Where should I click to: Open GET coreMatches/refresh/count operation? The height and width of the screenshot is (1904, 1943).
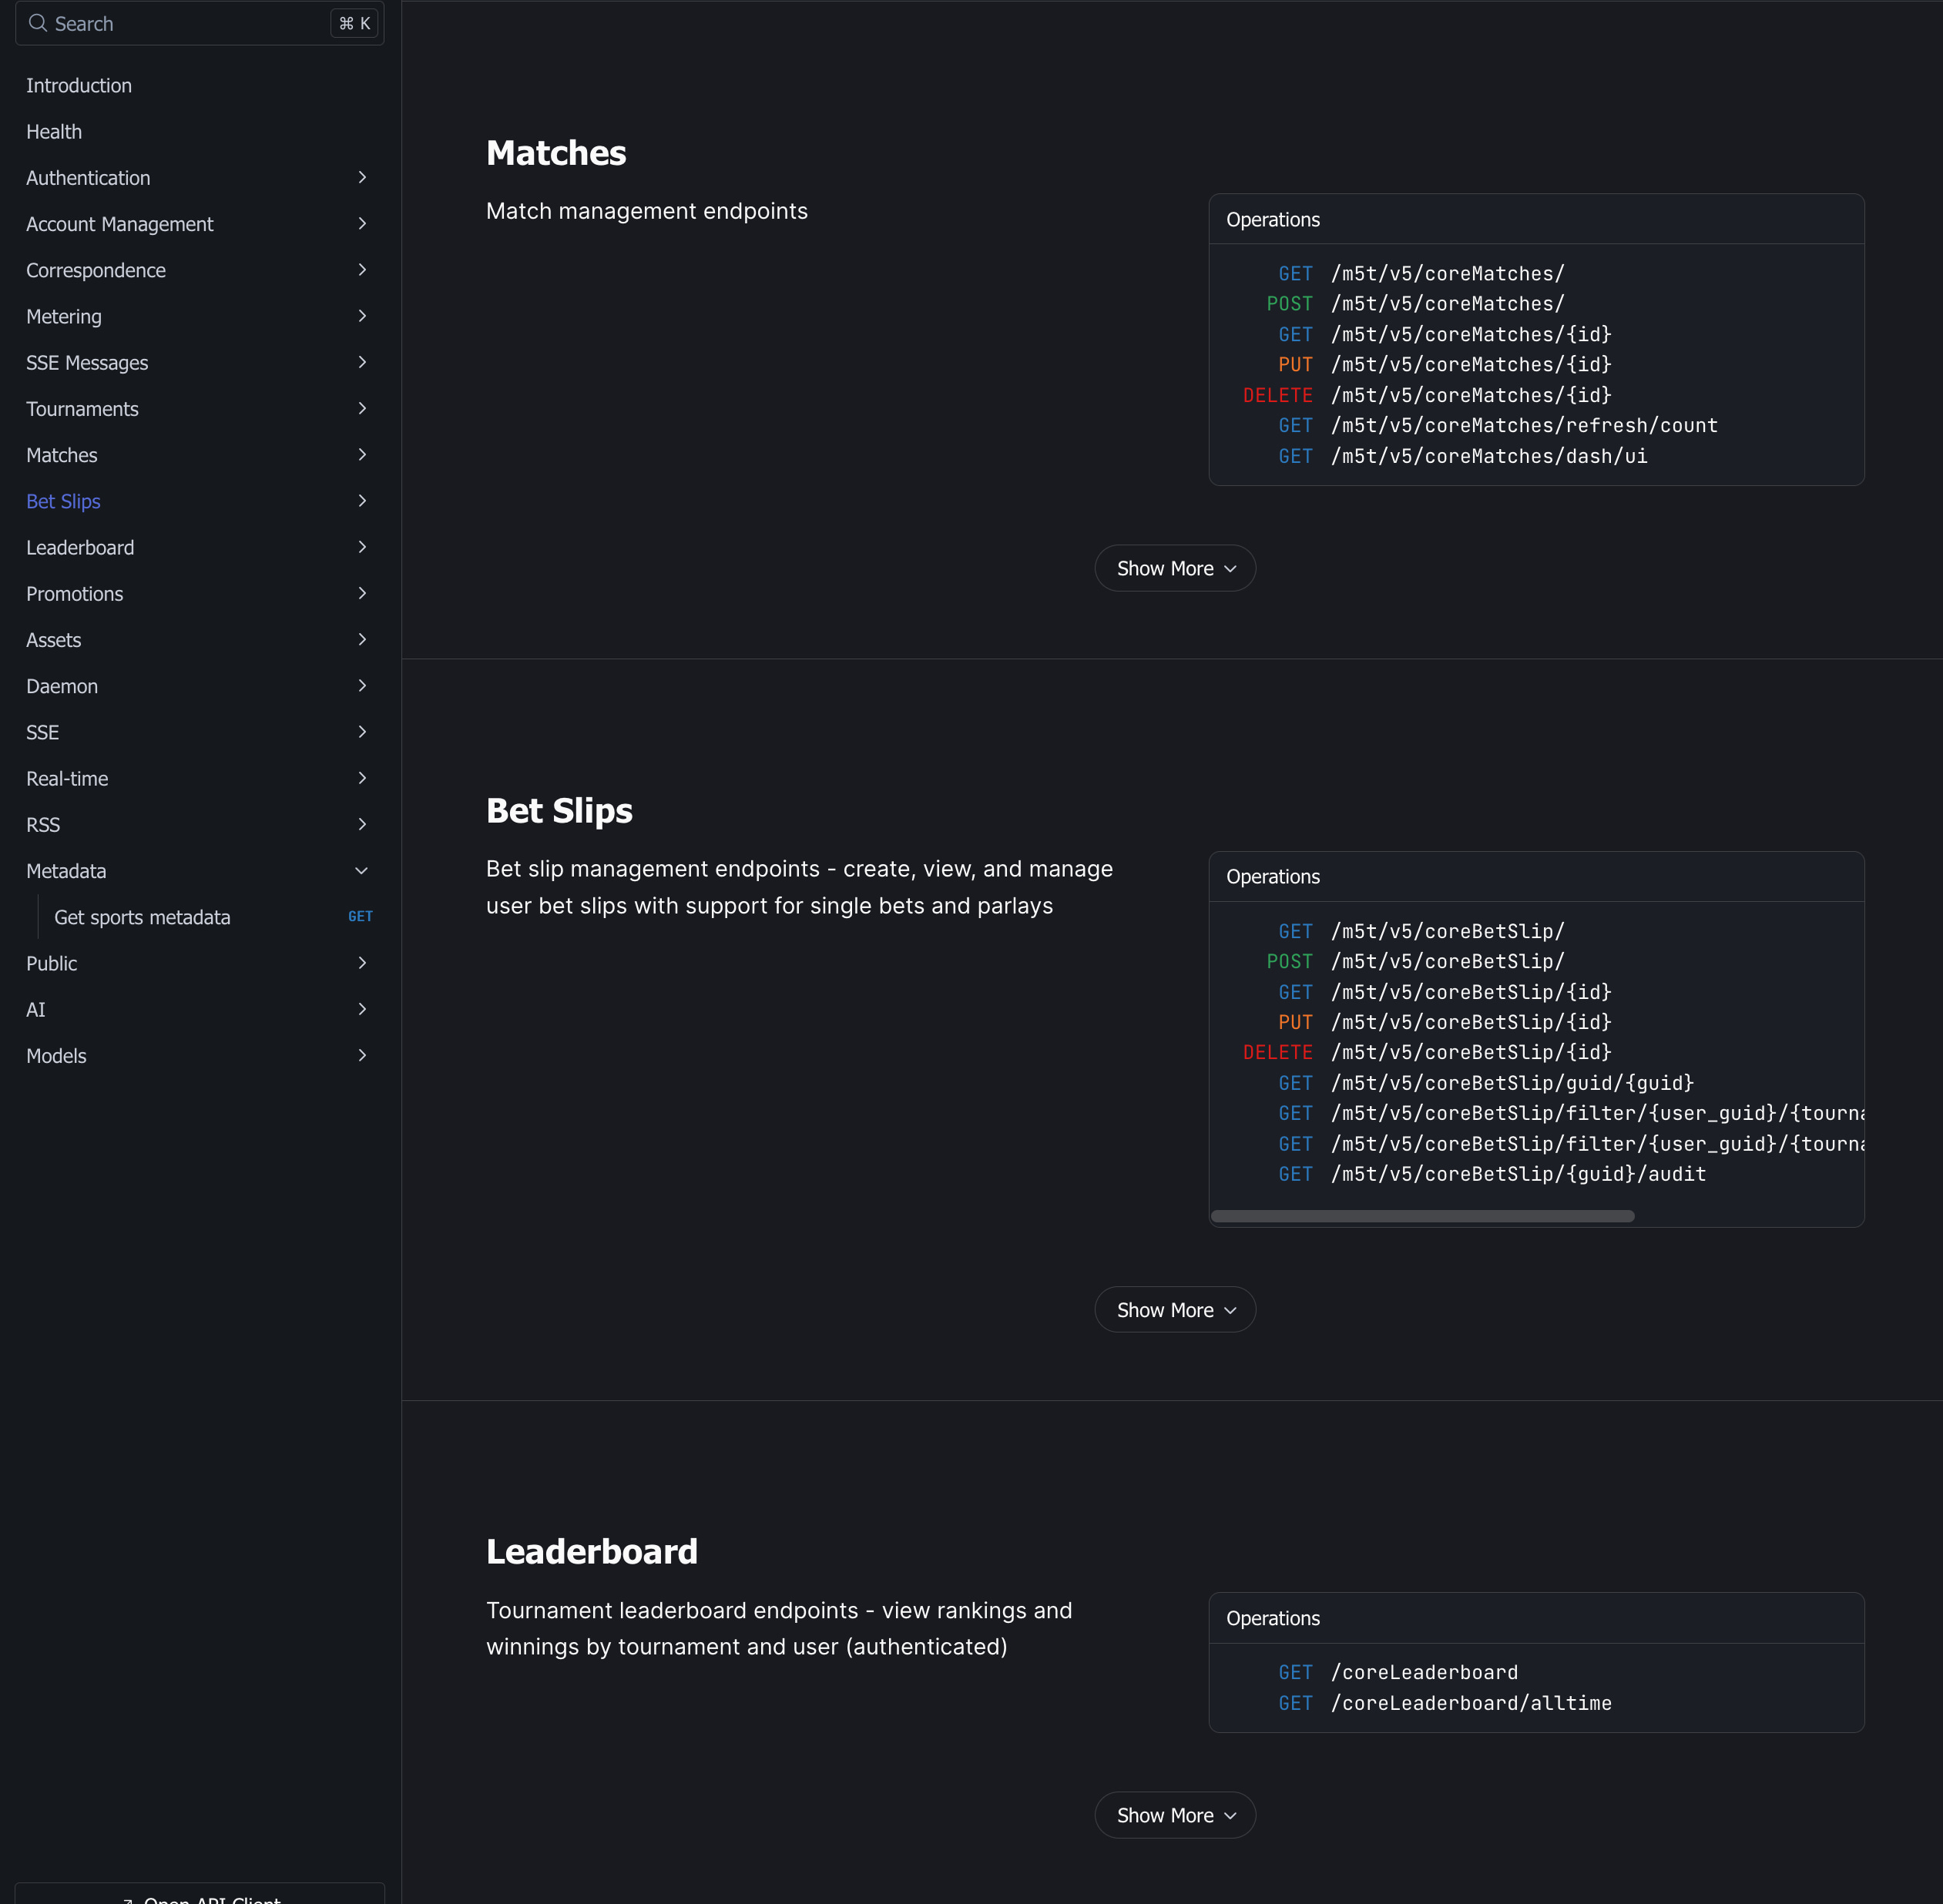pos(1498,425)
